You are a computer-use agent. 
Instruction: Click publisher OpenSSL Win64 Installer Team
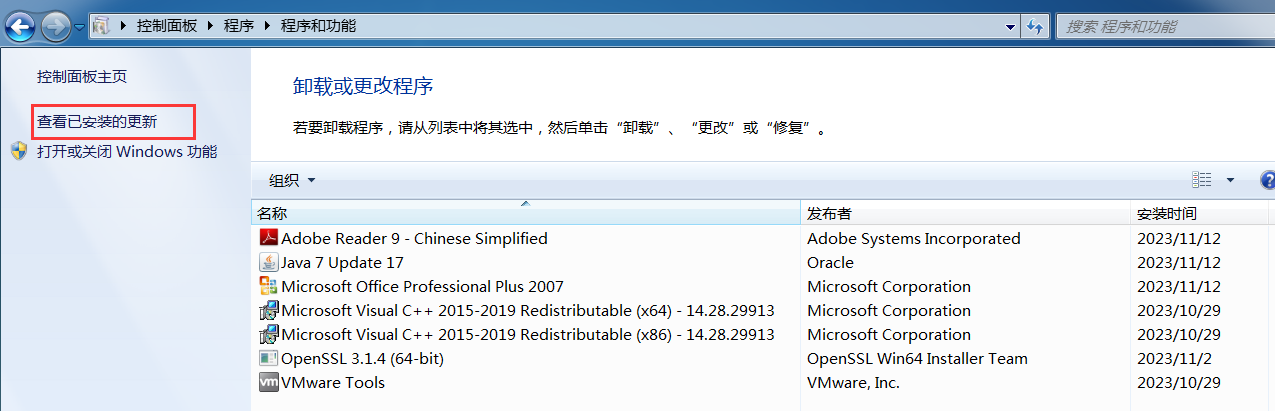click(x=917, y=358)
